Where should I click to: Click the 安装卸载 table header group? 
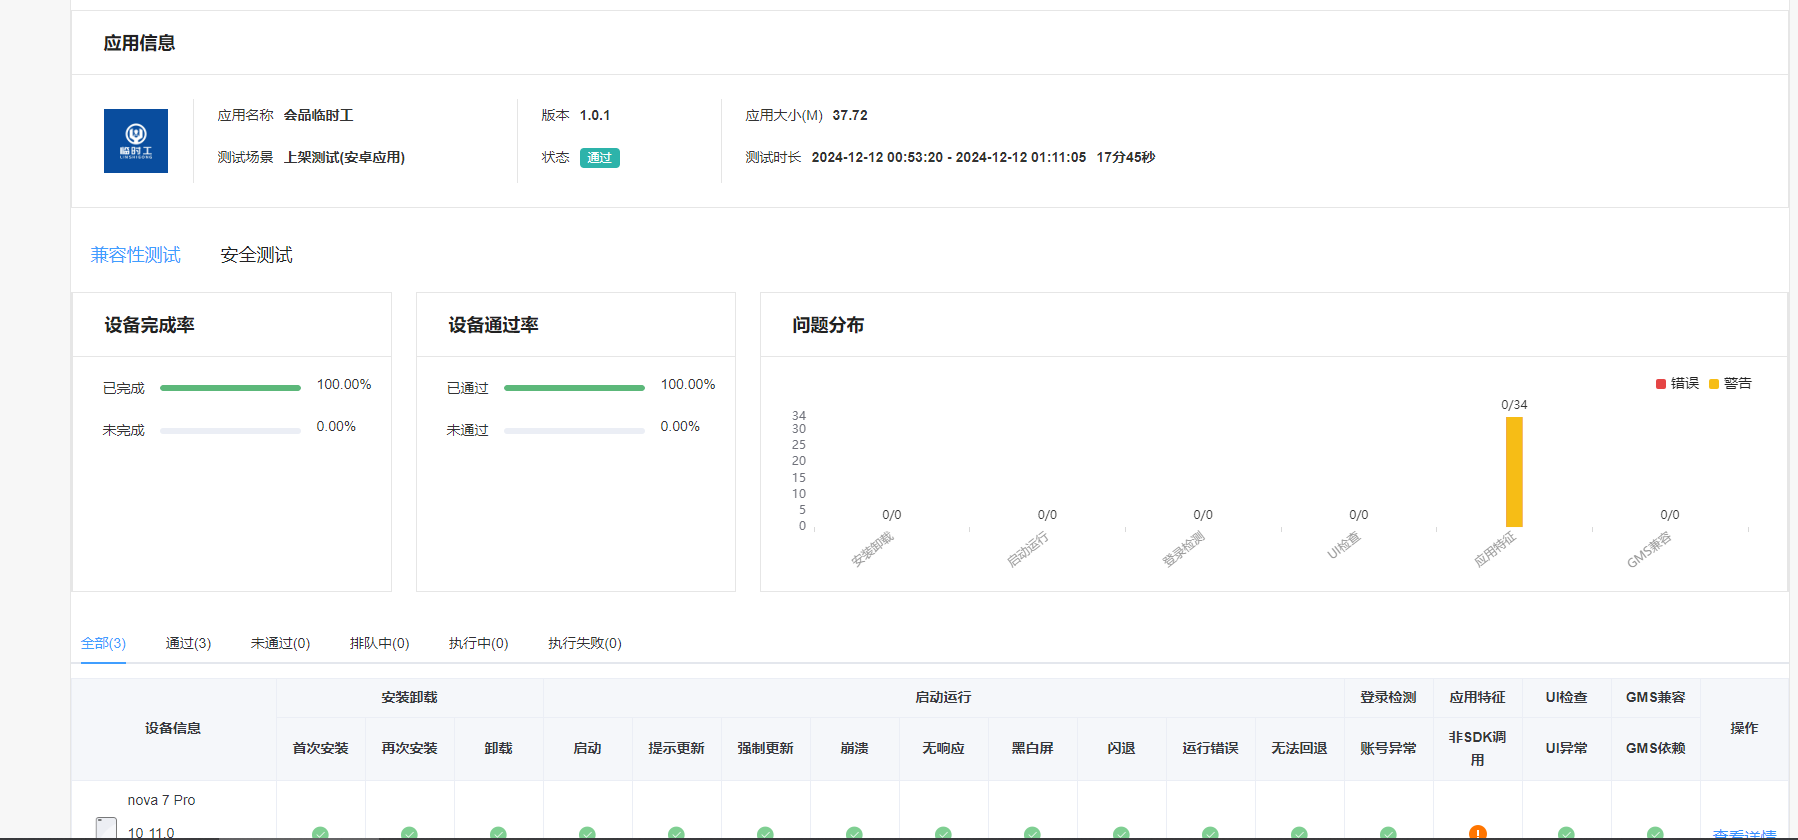409,697
